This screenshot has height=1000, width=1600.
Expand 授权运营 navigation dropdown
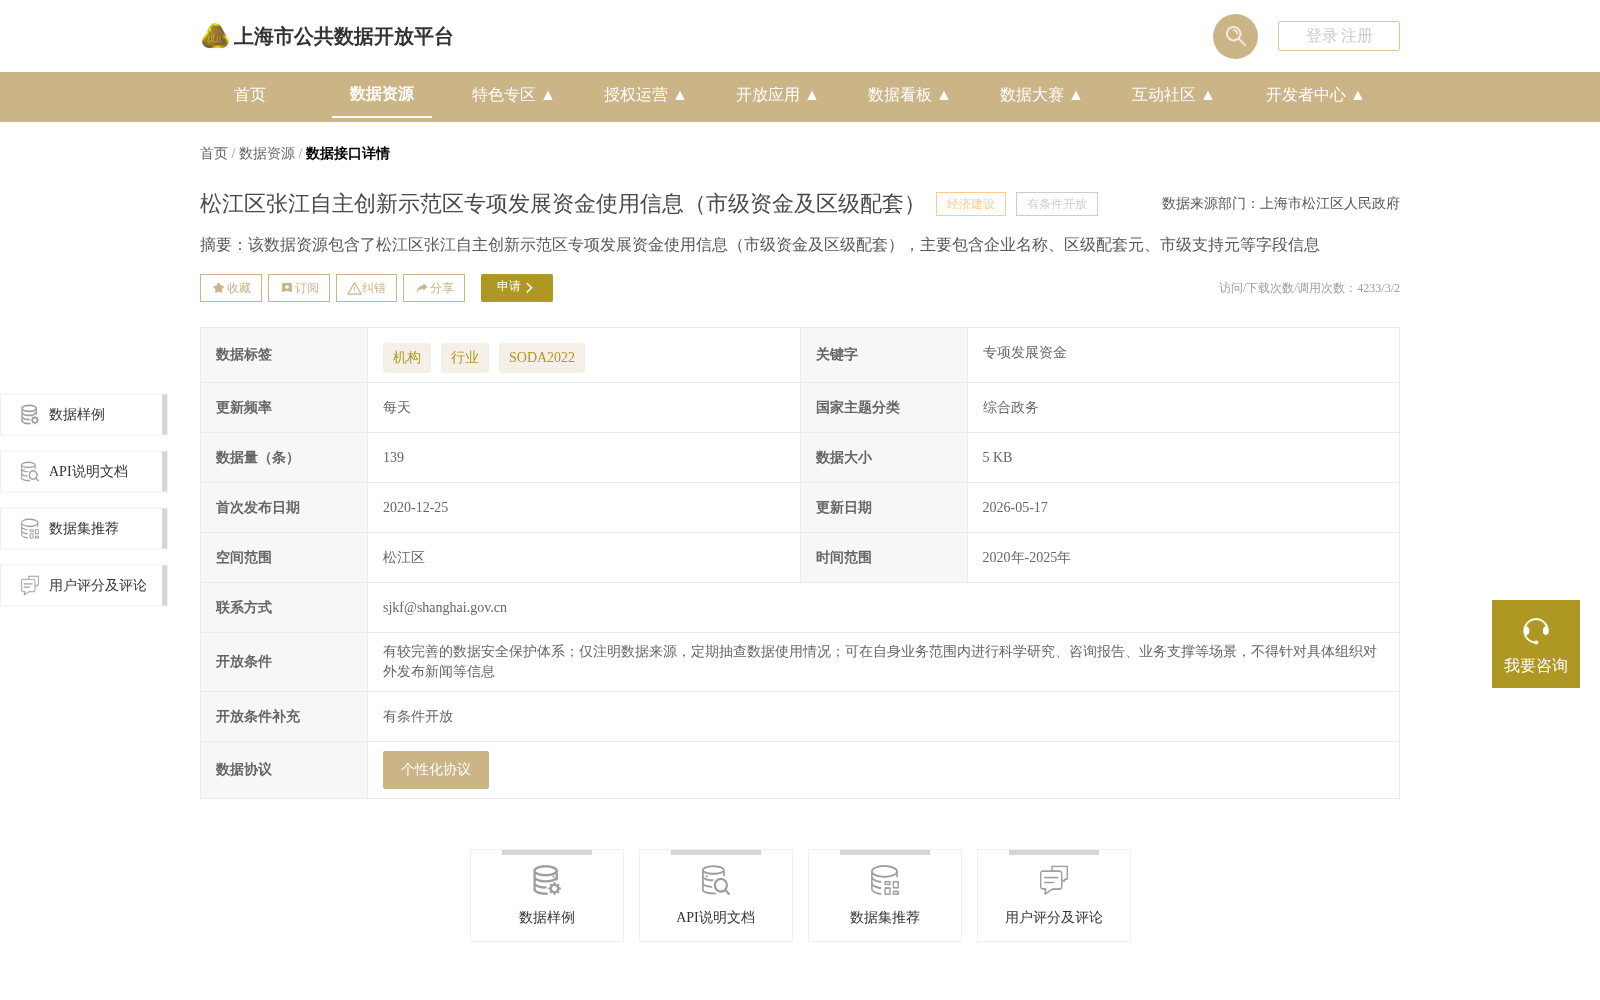[645, 95]
